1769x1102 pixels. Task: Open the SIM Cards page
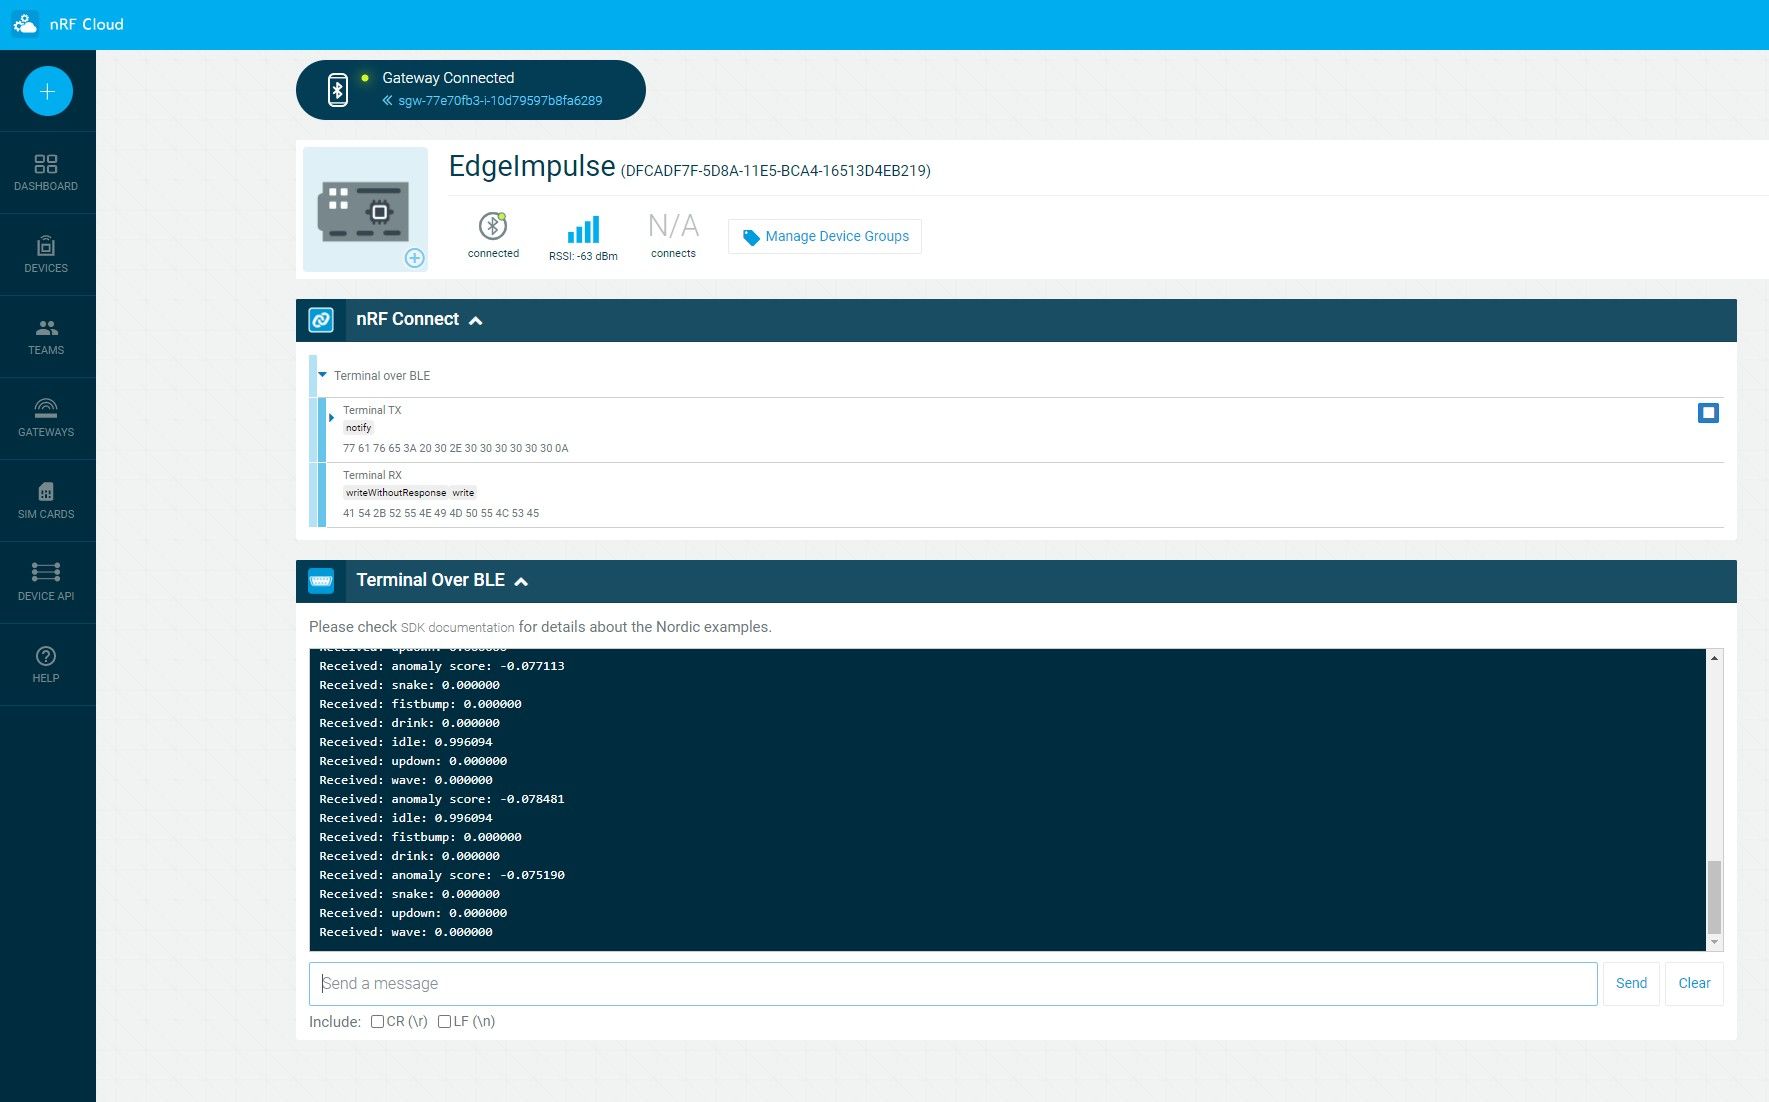(46, 500)
